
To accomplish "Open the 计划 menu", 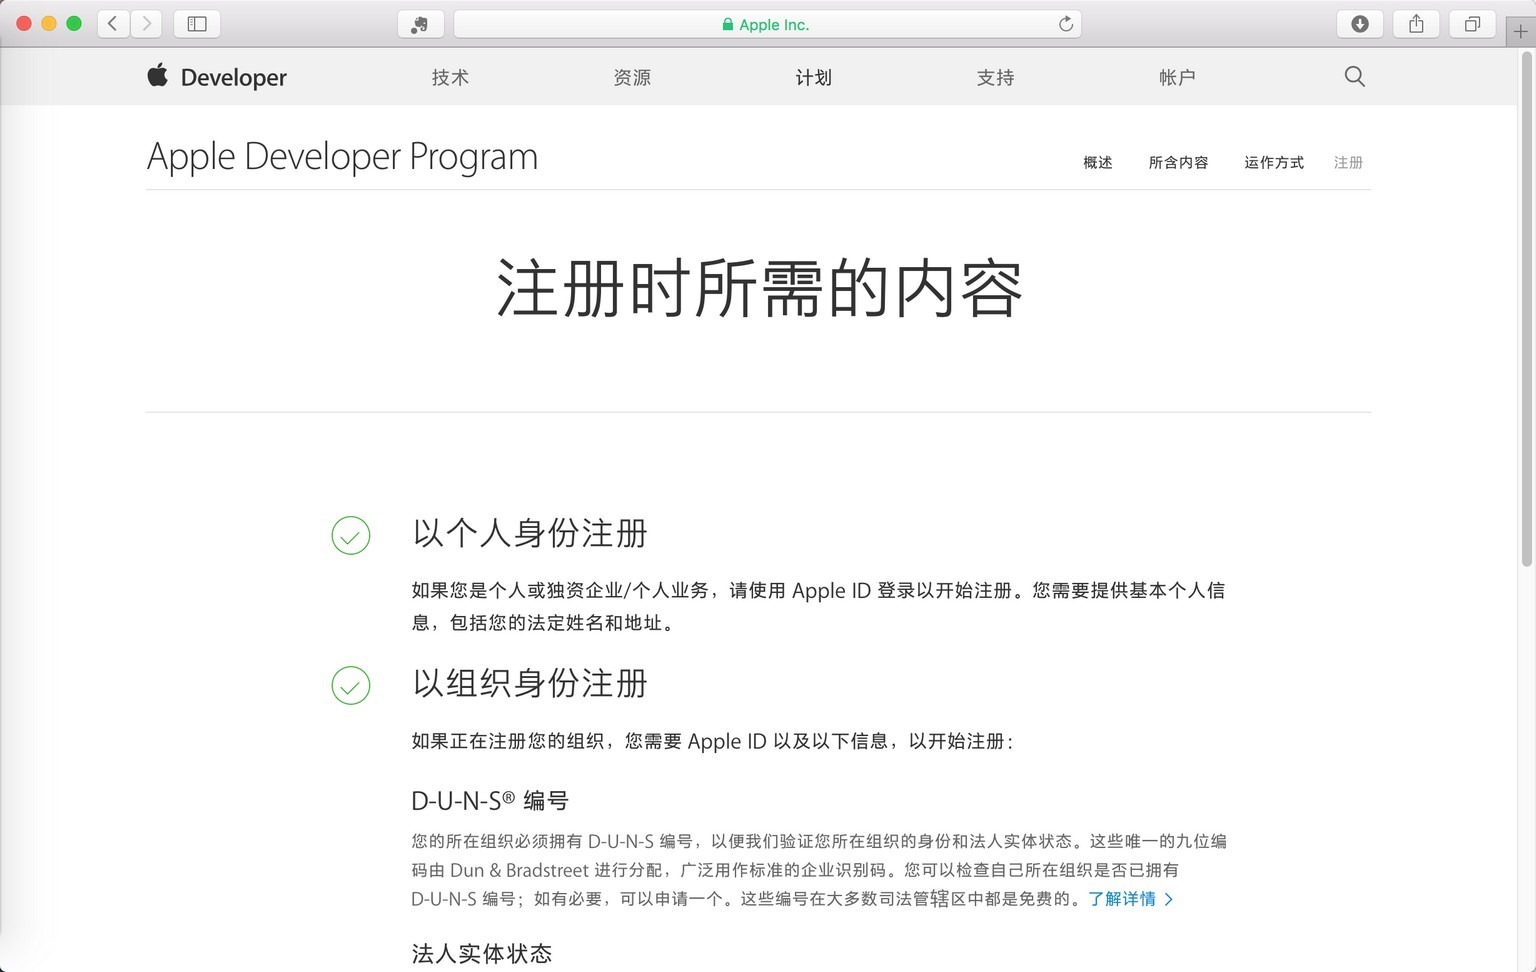I will pyautogui.click(x=814, y=78).
